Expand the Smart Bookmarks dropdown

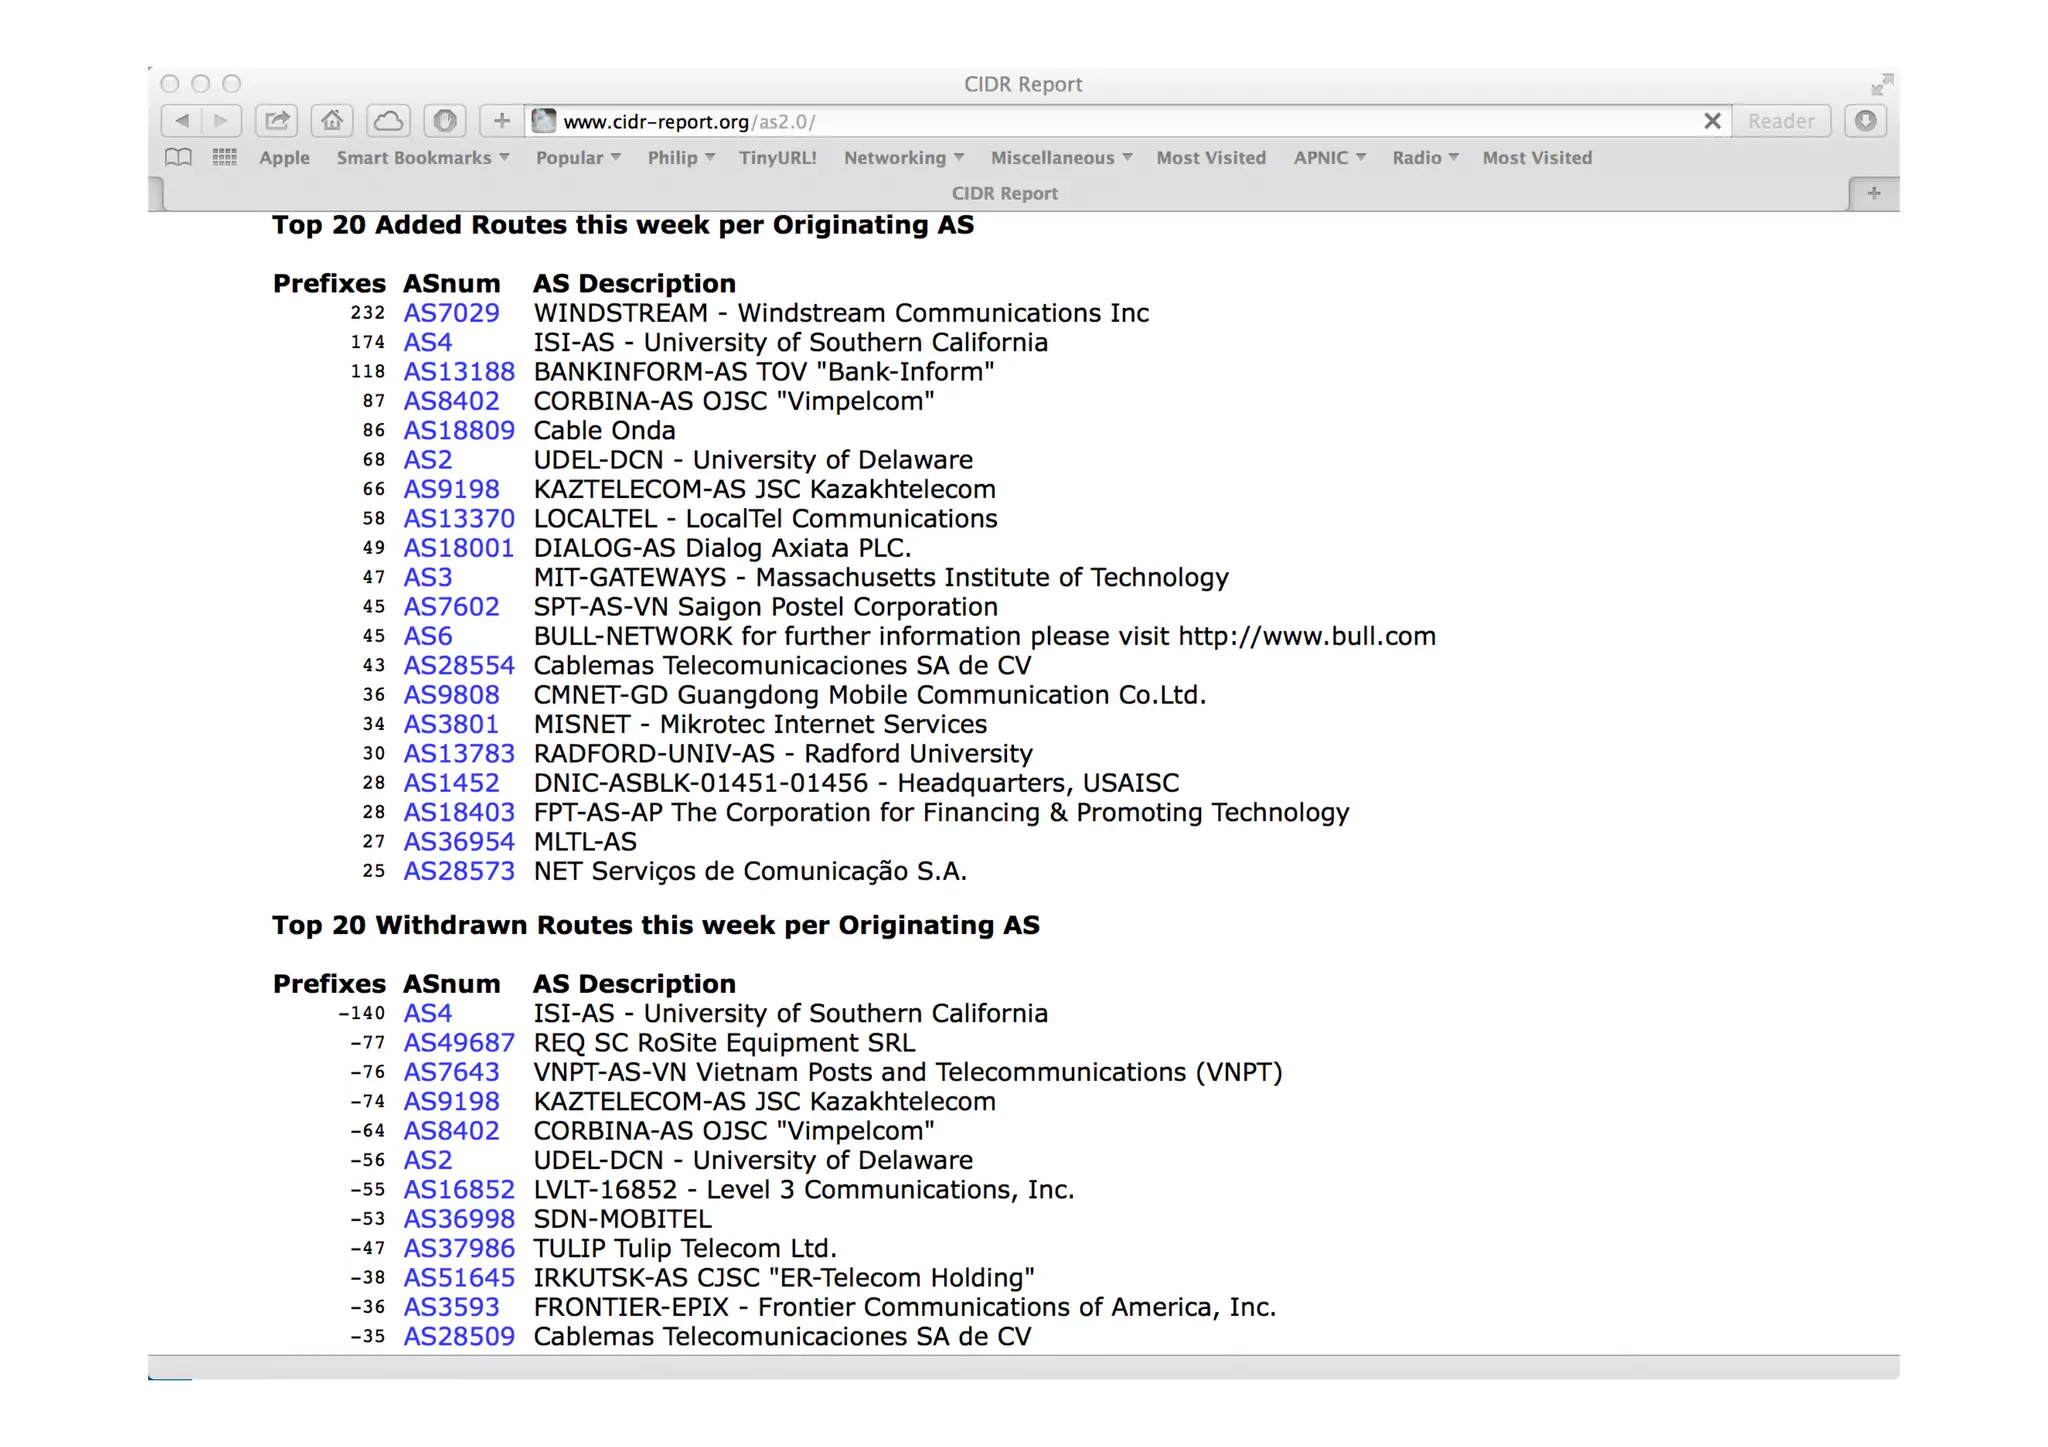[x=423, y=157]
